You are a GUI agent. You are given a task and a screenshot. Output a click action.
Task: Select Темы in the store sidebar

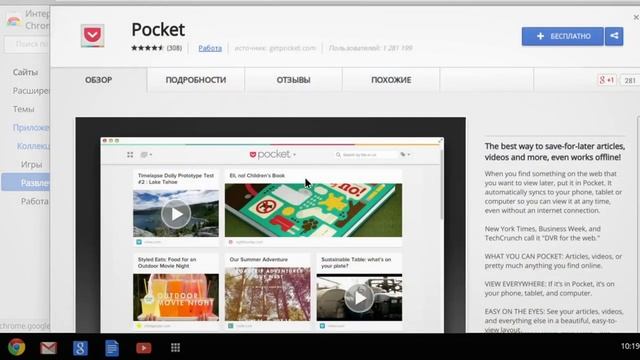[x=23, y=109]
